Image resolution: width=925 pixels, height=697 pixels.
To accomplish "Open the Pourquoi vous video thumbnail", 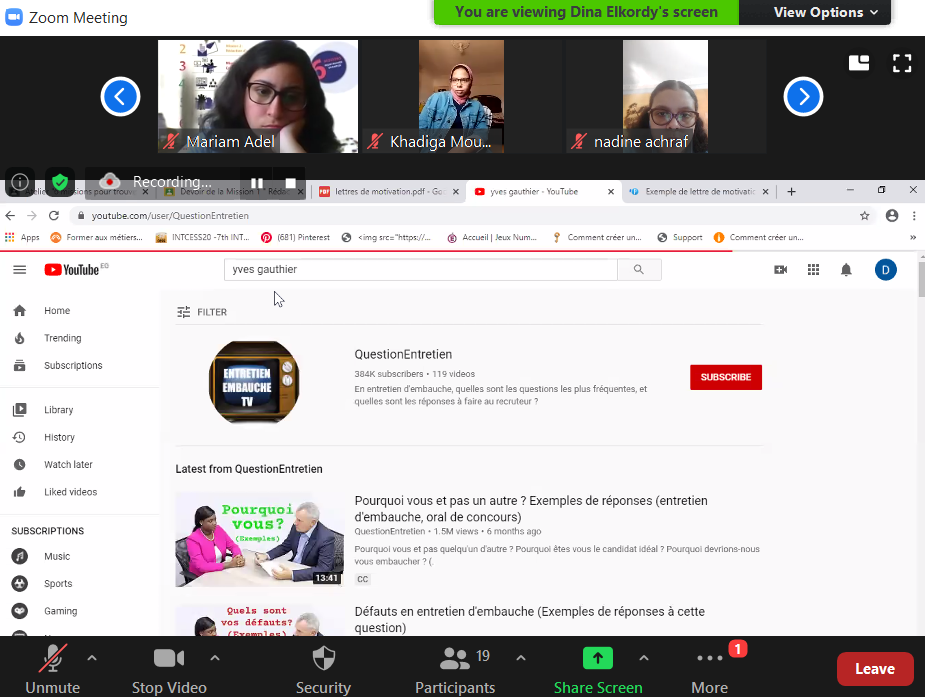I will pos(260,539).
